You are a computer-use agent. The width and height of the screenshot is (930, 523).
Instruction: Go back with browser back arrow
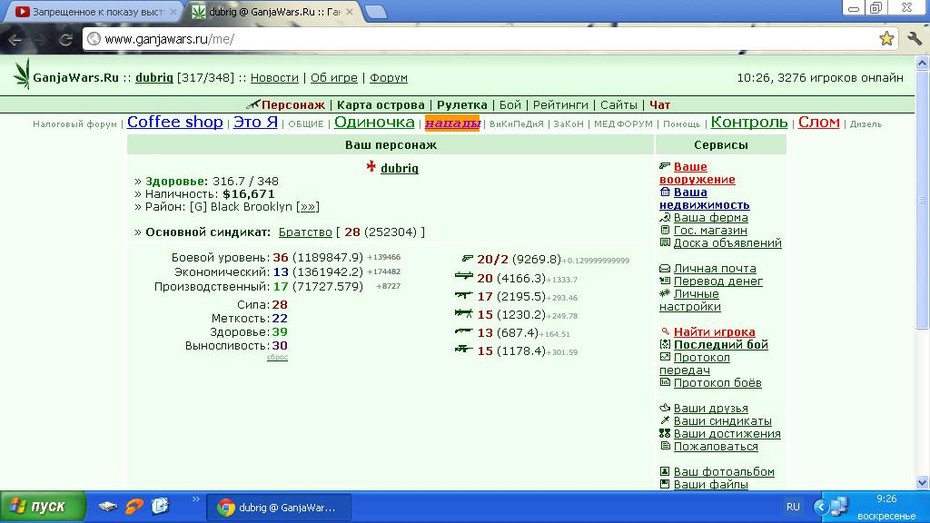(15, 40)
